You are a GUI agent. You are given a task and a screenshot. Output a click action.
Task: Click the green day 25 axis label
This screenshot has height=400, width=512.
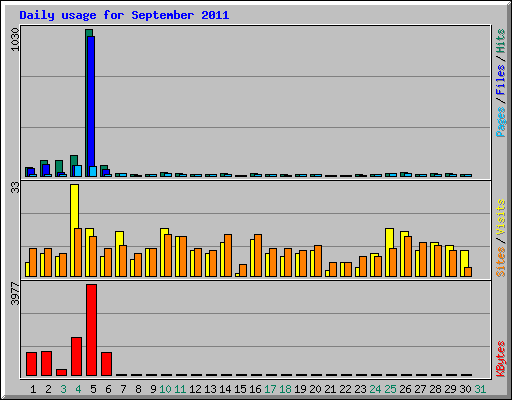[x=390, y=389]
